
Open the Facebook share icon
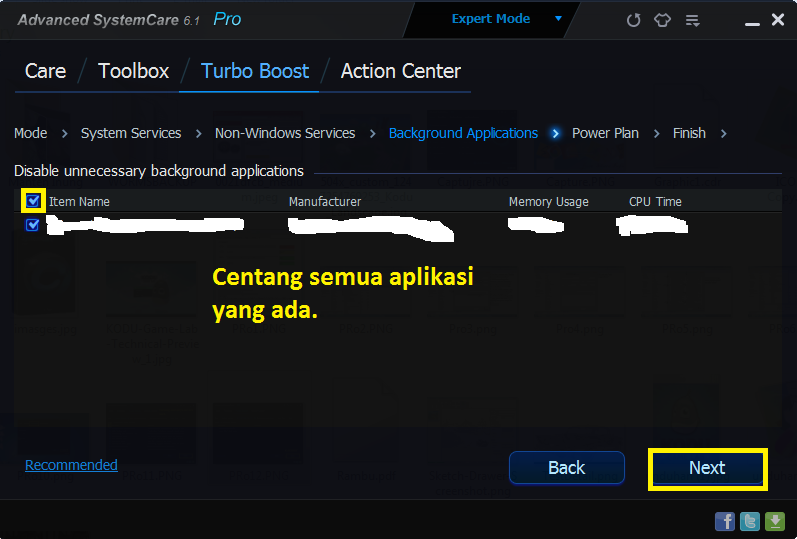pyautogui.click(x=725, y=521)
